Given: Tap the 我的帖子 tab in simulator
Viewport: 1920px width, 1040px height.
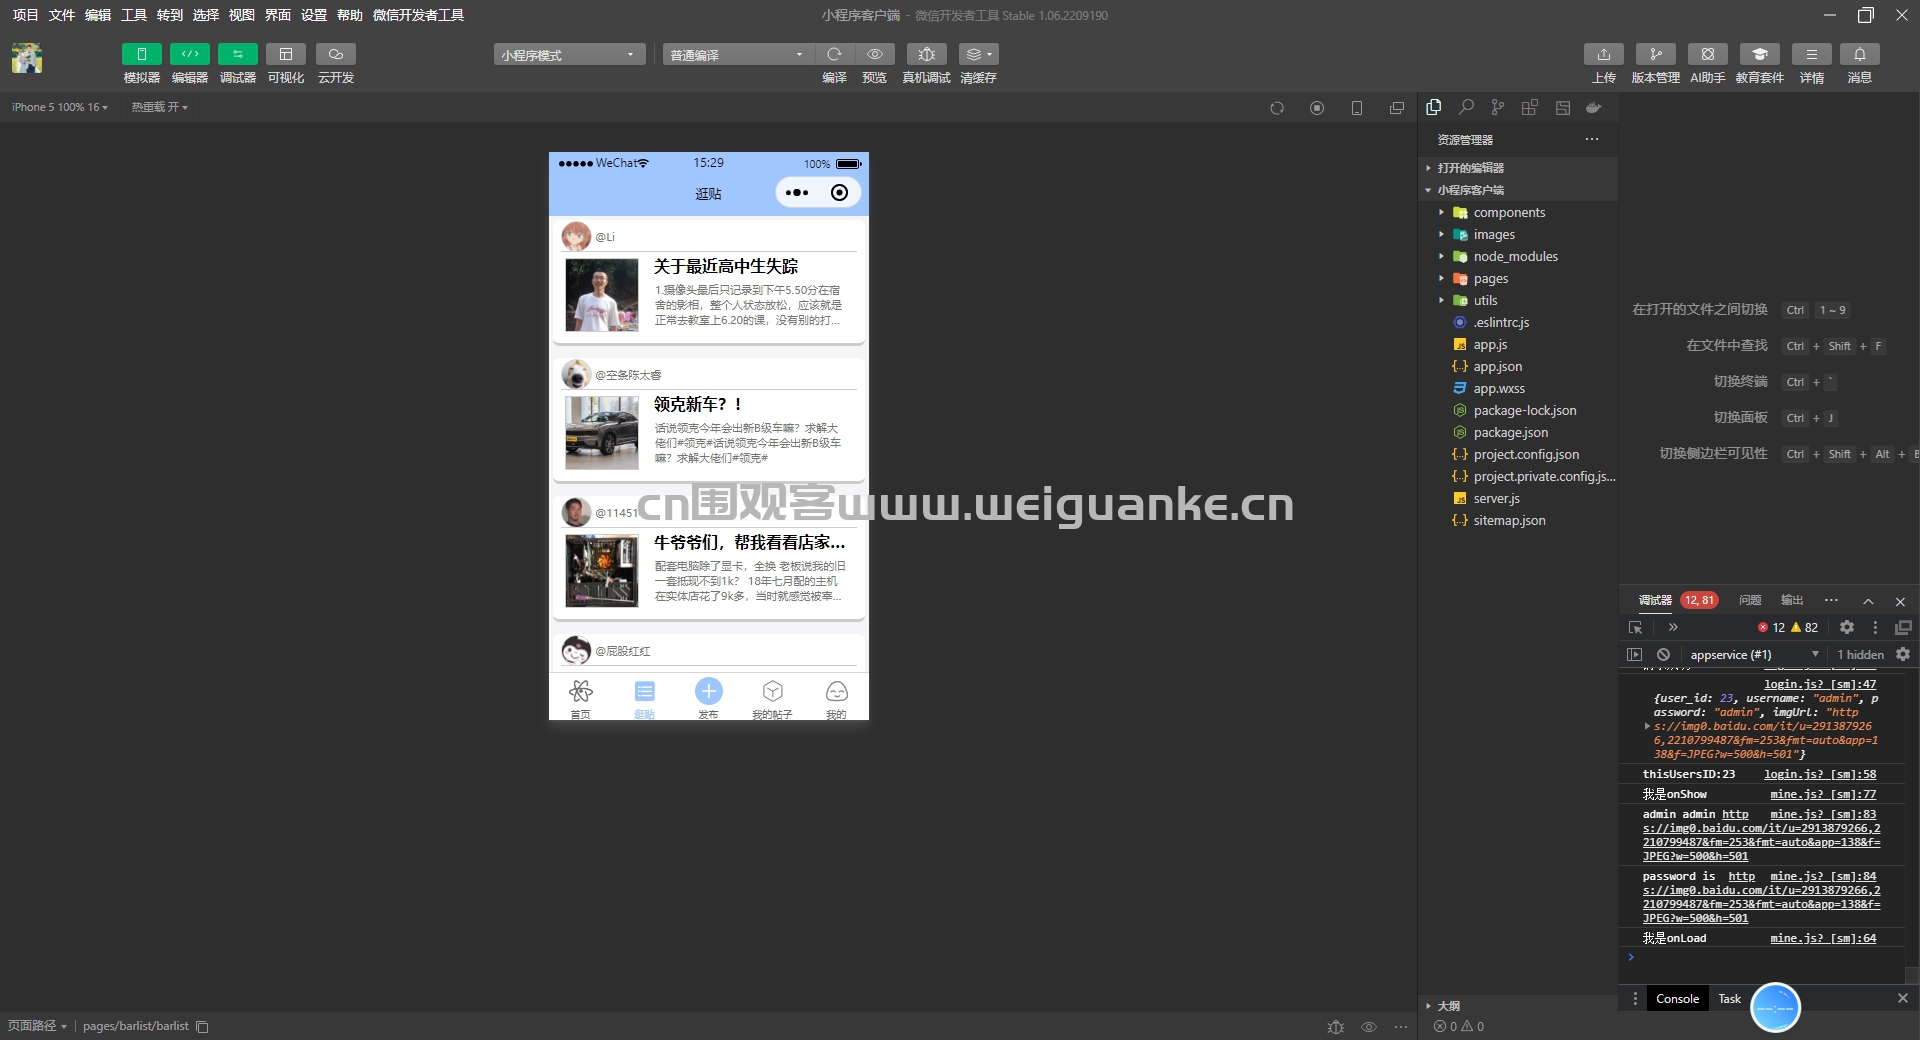Looking at the screenshot, I should pos(772,698).
